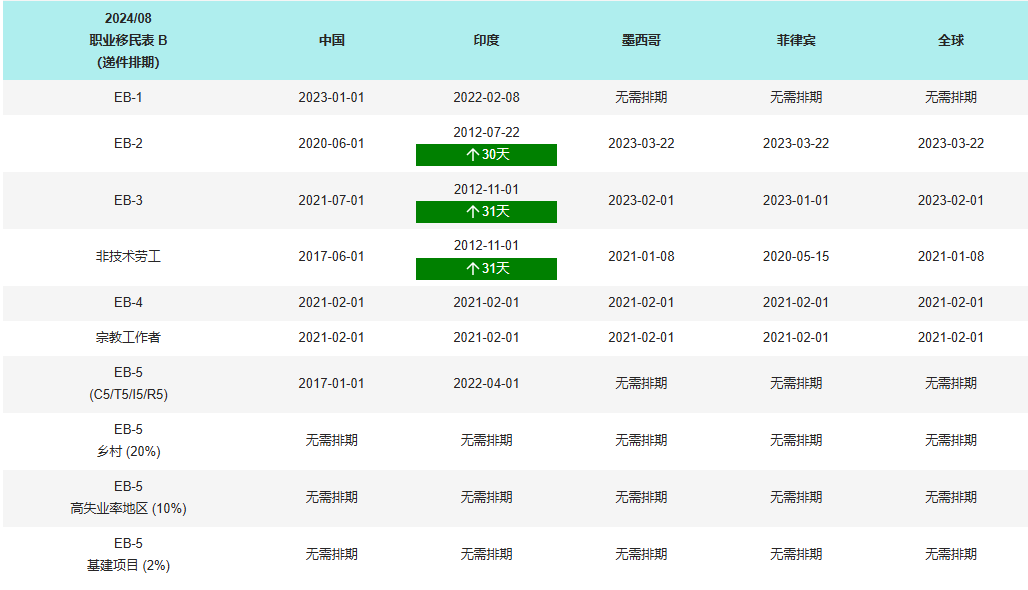Select the EB-4 row label
This screenshot has width=1028, height=590.
pyautogui.click(x=128, y=302)
